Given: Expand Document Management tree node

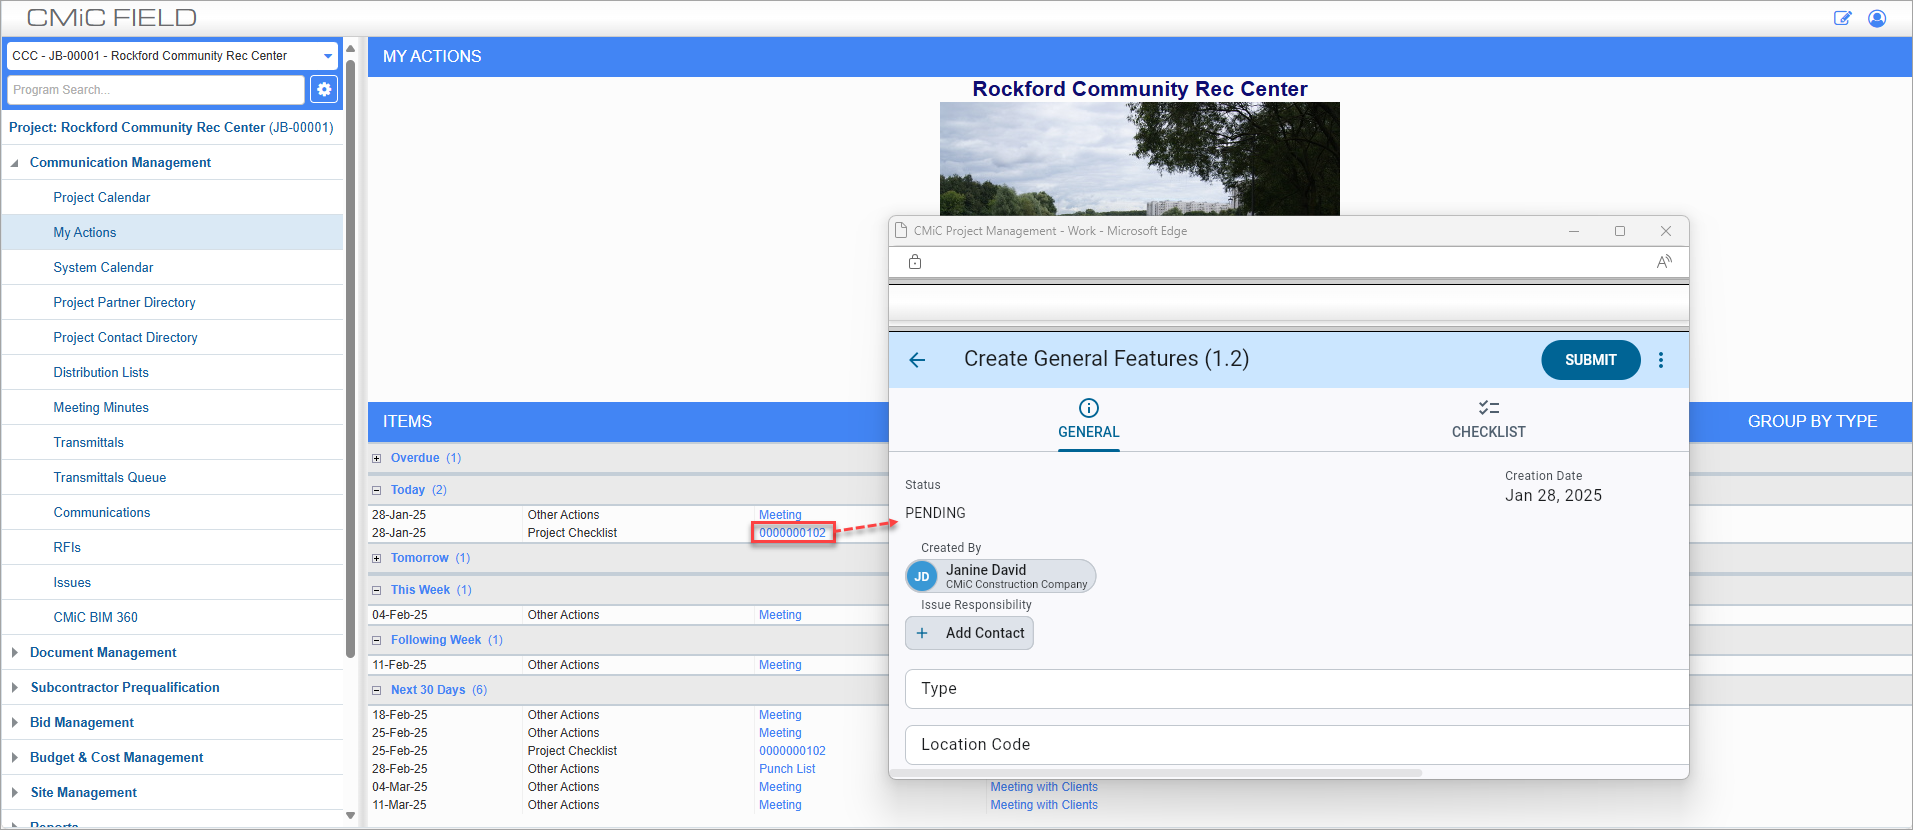Looking at the screenshot, I should [x=15, y=653].
